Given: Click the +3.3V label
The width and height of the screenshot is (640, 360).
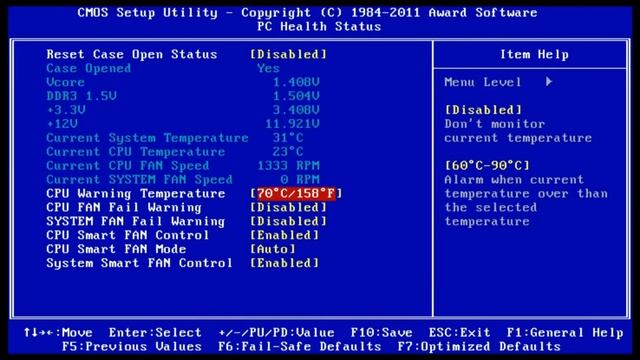Looking at the screenshot, I should pos(66,110).
